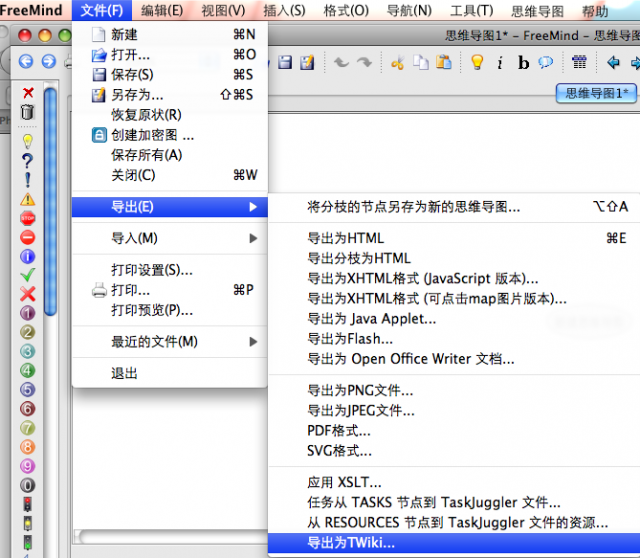Select the yellow traffic light icon
This screenshot has width=640, height=558.
pos(27,524)
